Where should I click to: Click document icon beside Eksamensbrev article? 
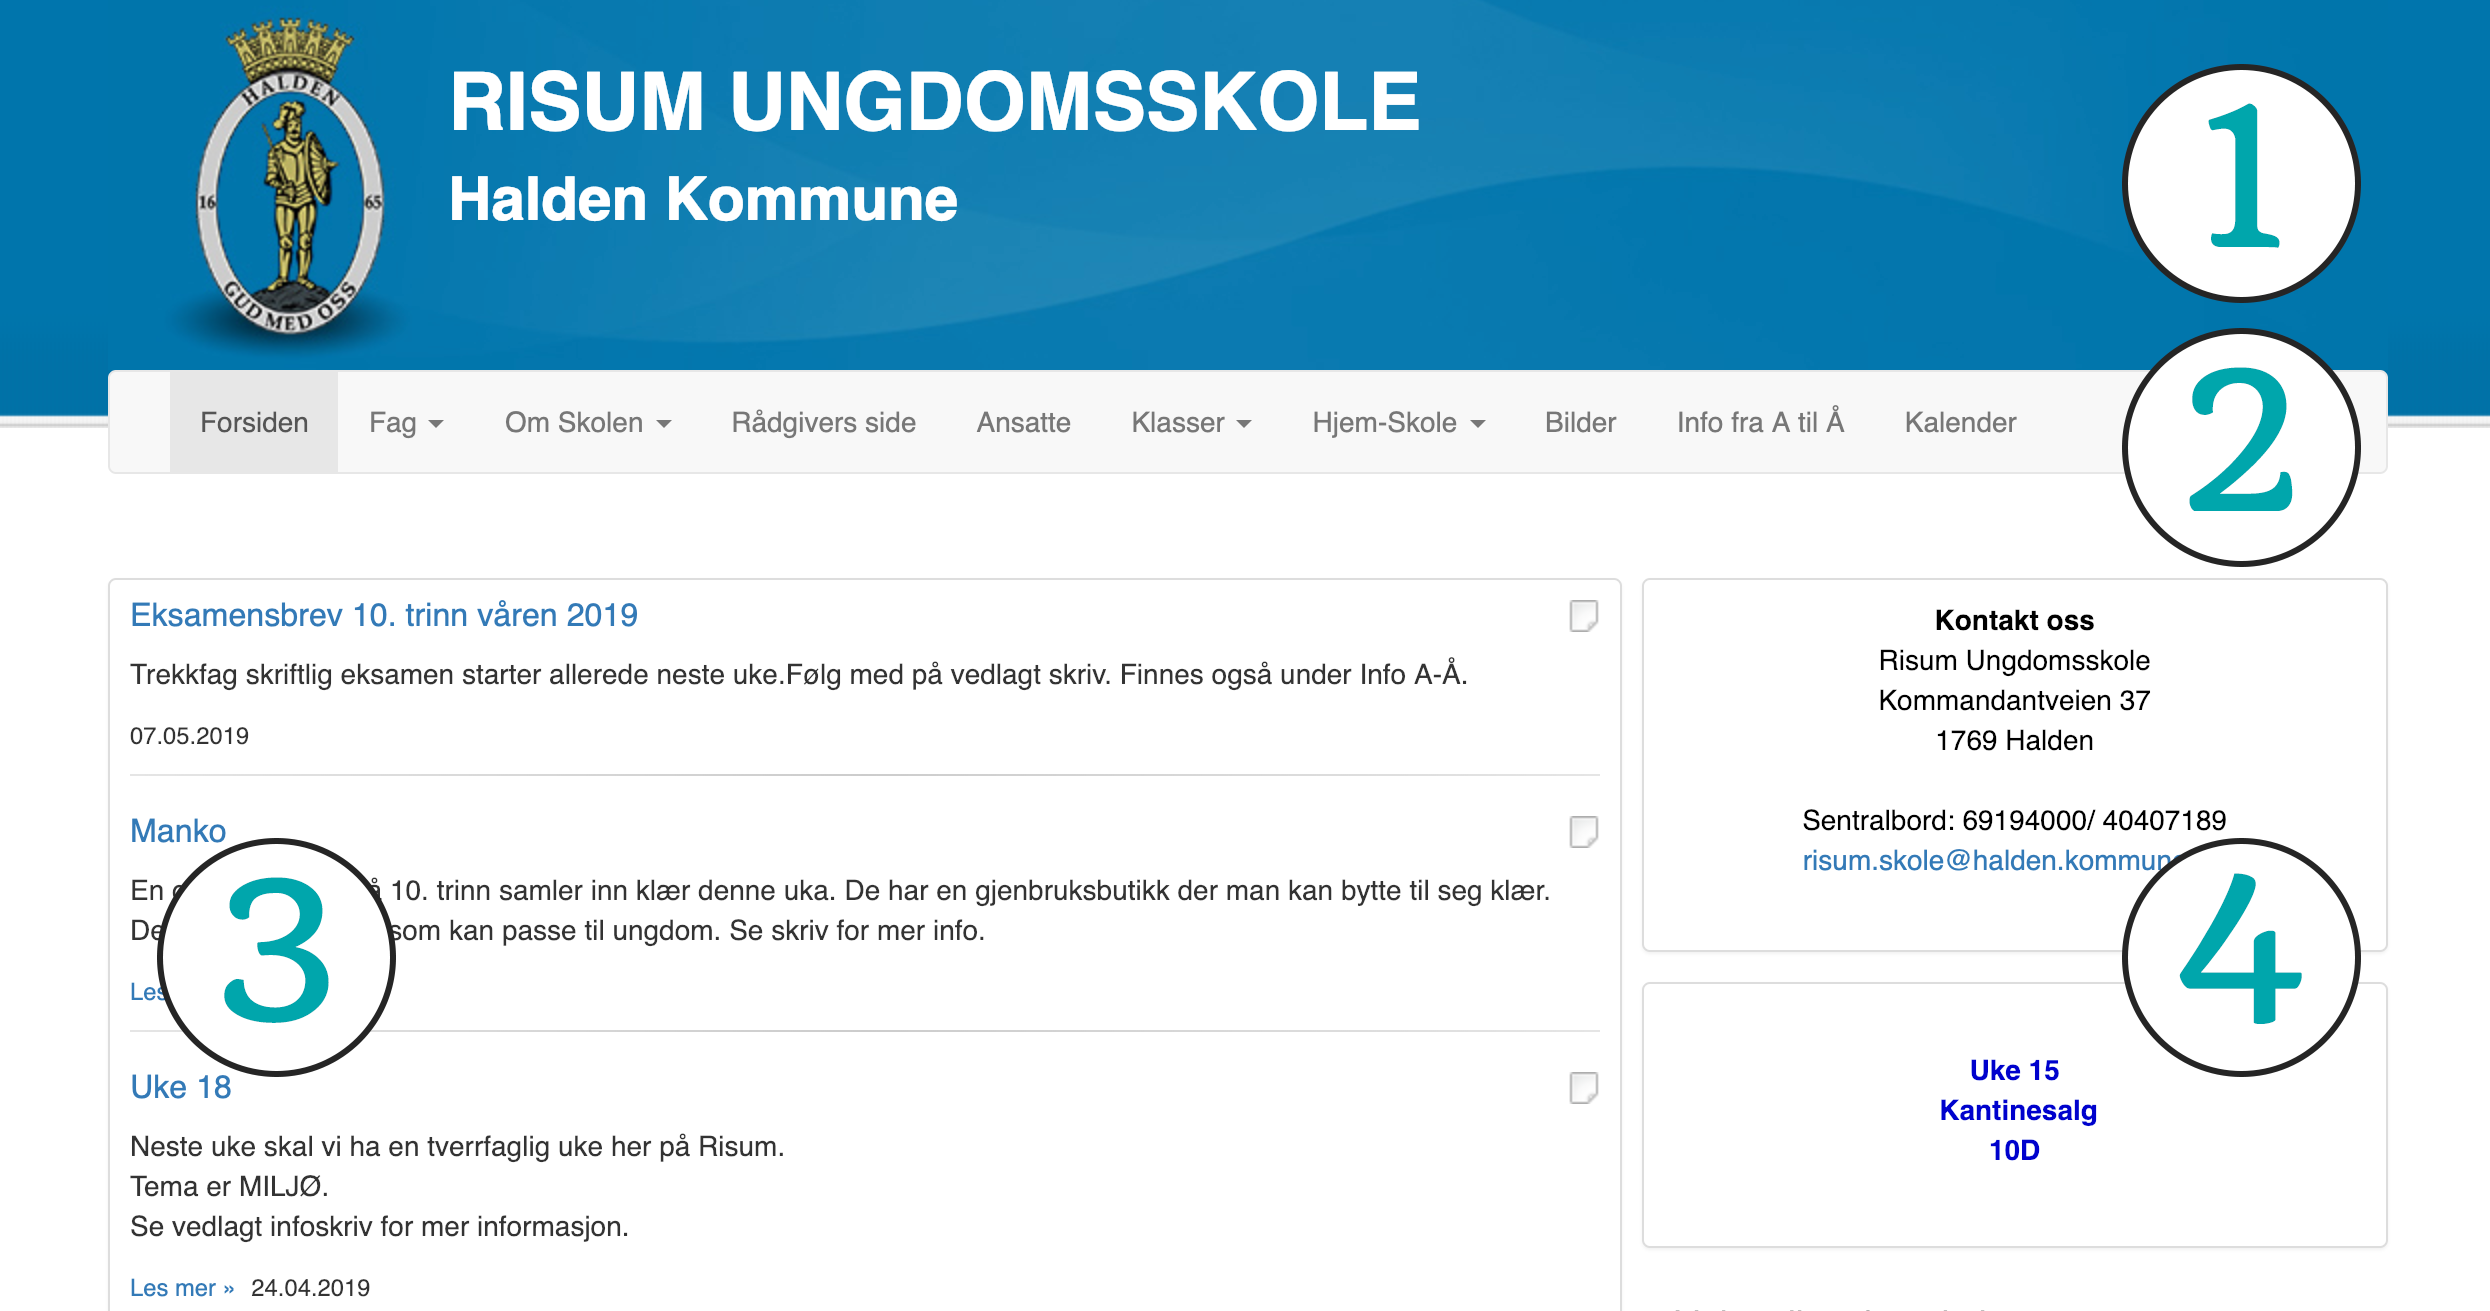point(1583,616)
